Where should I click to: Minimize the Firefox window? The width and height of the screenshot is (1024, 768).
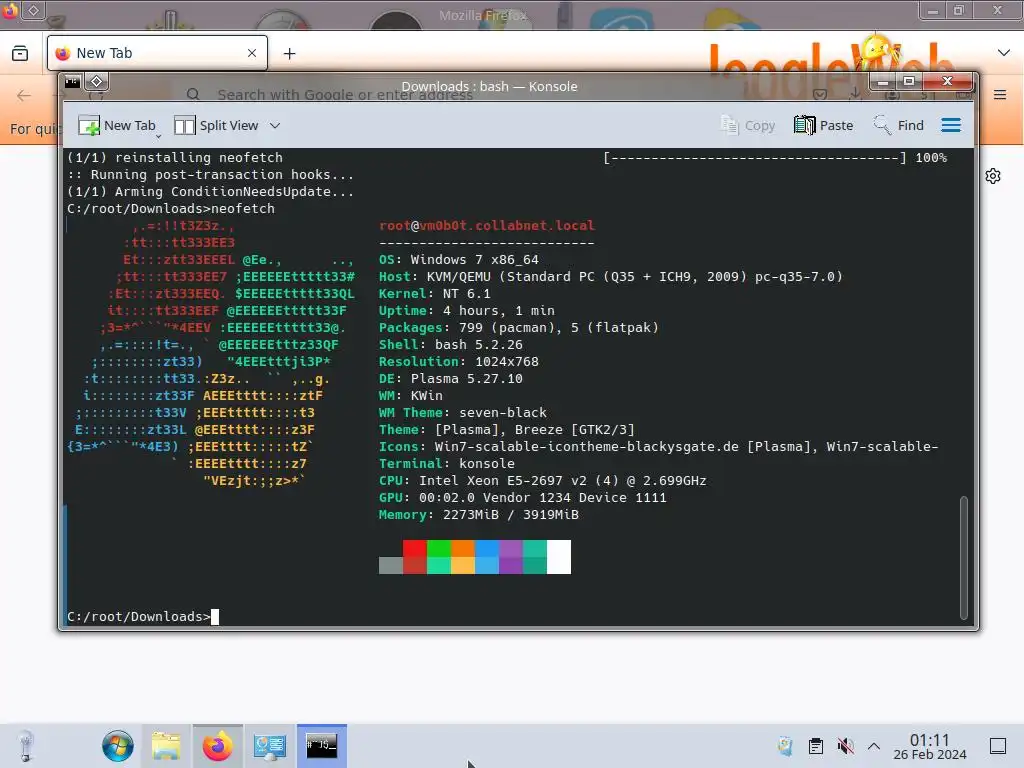(x=933, y=10)
